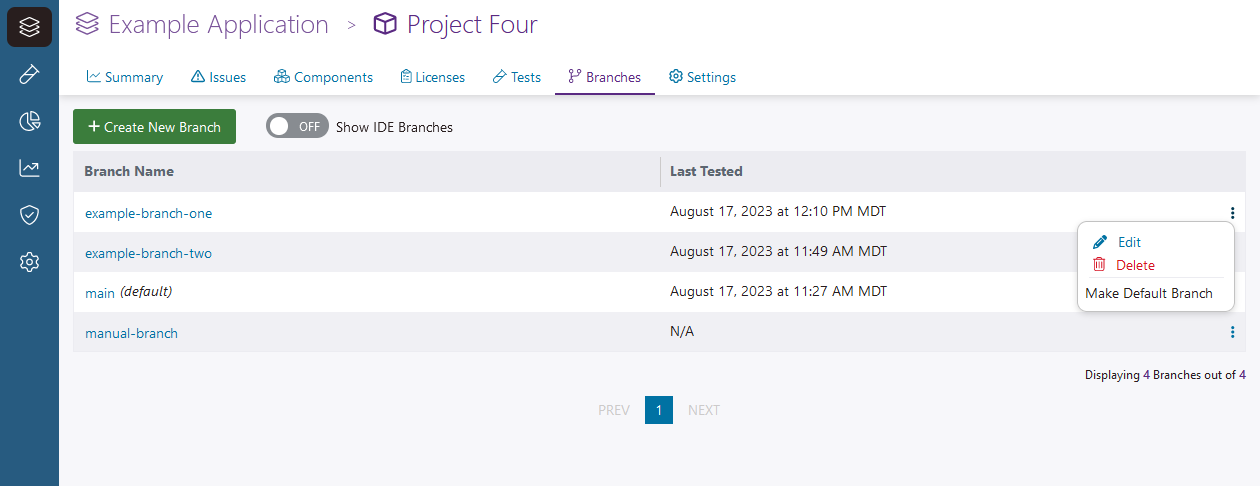1260x486 pixels.
Task: Select Edit from the branch context menu
Action: tap(1128, 242)
